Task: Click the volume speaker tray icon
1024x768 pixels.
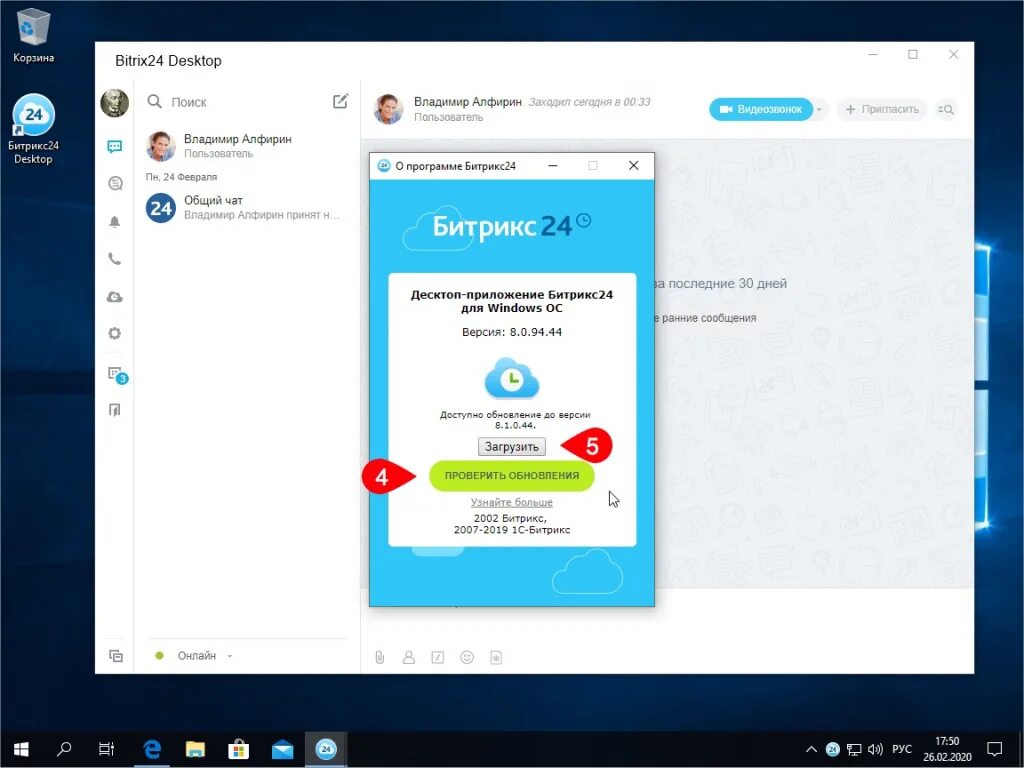Action: click(x=875, y=749)
